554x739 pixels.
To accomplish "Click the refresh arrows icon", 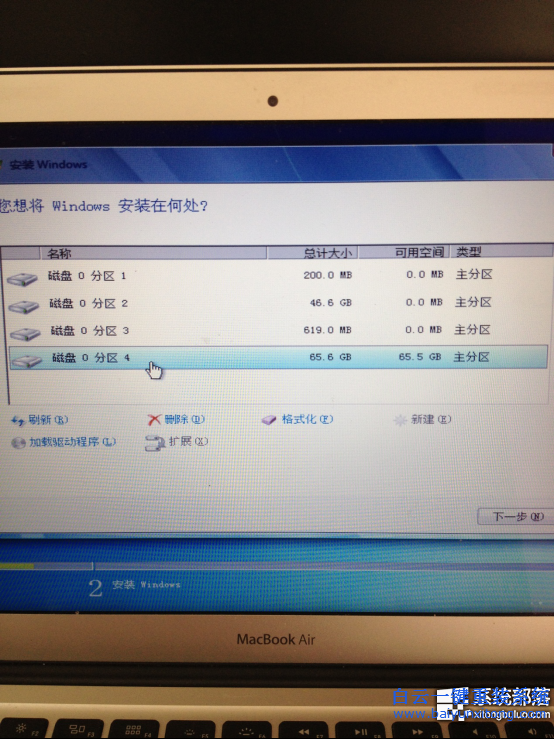I will 17,420.
